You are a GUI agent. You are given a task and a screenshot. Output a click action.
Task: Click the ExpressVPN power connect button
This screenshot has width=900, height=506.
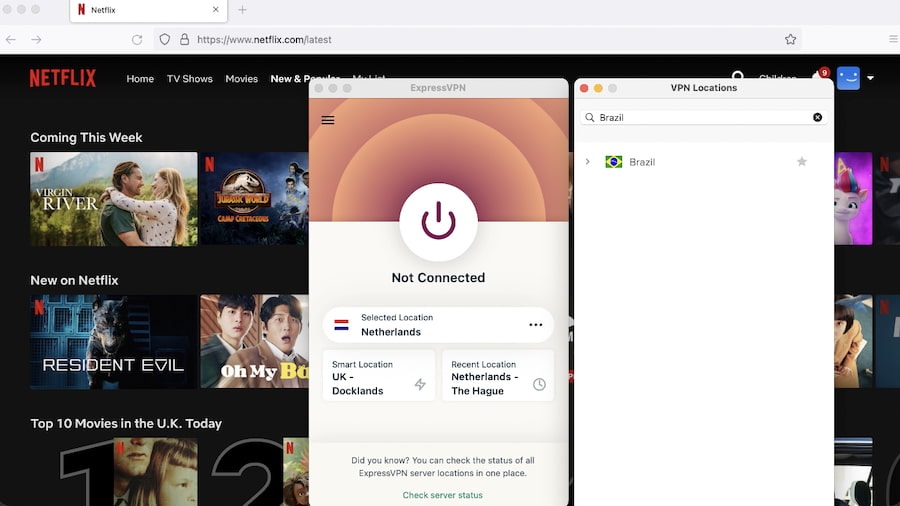pyautogui.click(x=439, y=221)
